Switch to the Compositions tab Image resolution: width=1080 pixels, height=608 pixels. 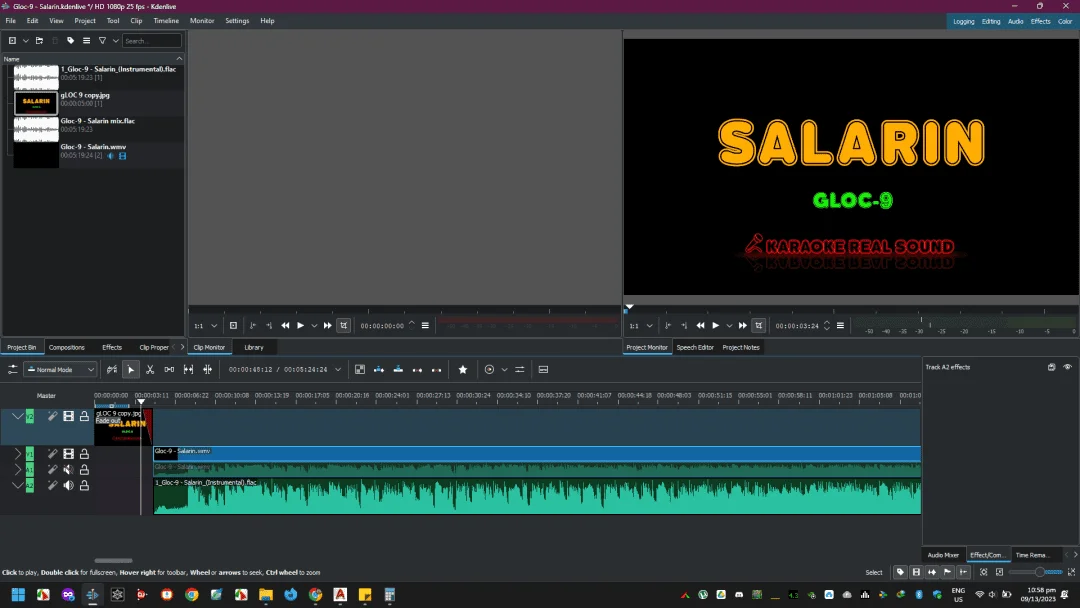click(67, 348)
